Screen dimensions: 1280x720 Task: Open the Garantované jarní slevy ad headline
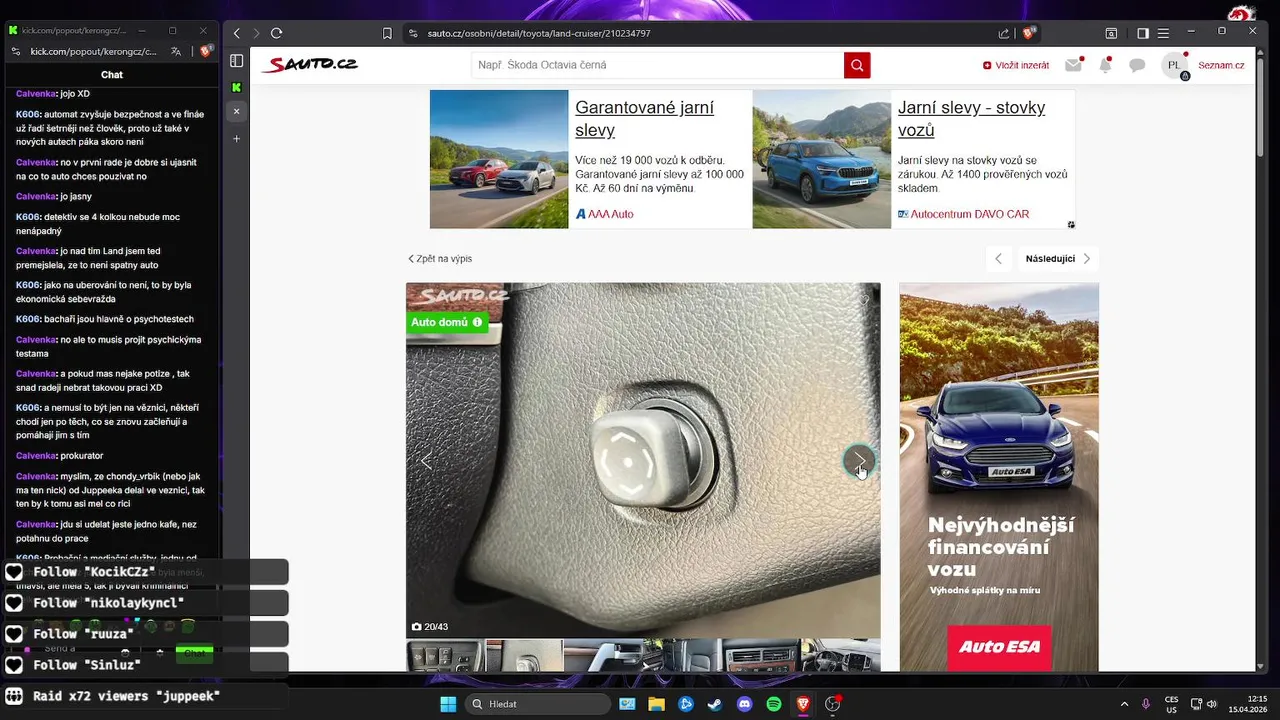(645, 118)
